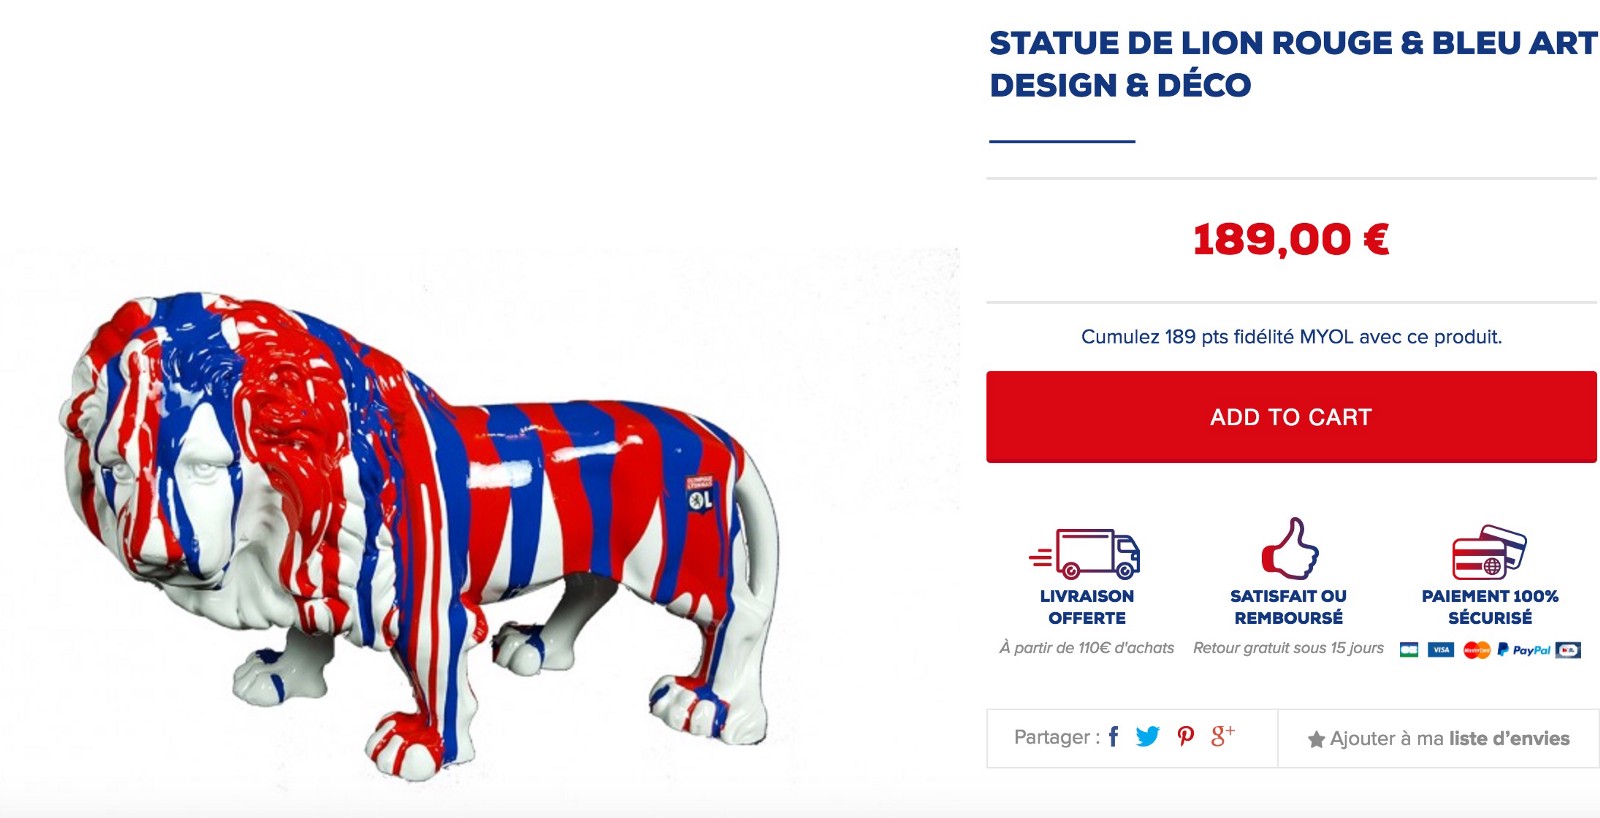Tweet this product via Twitter icon

pos(1147,737)
